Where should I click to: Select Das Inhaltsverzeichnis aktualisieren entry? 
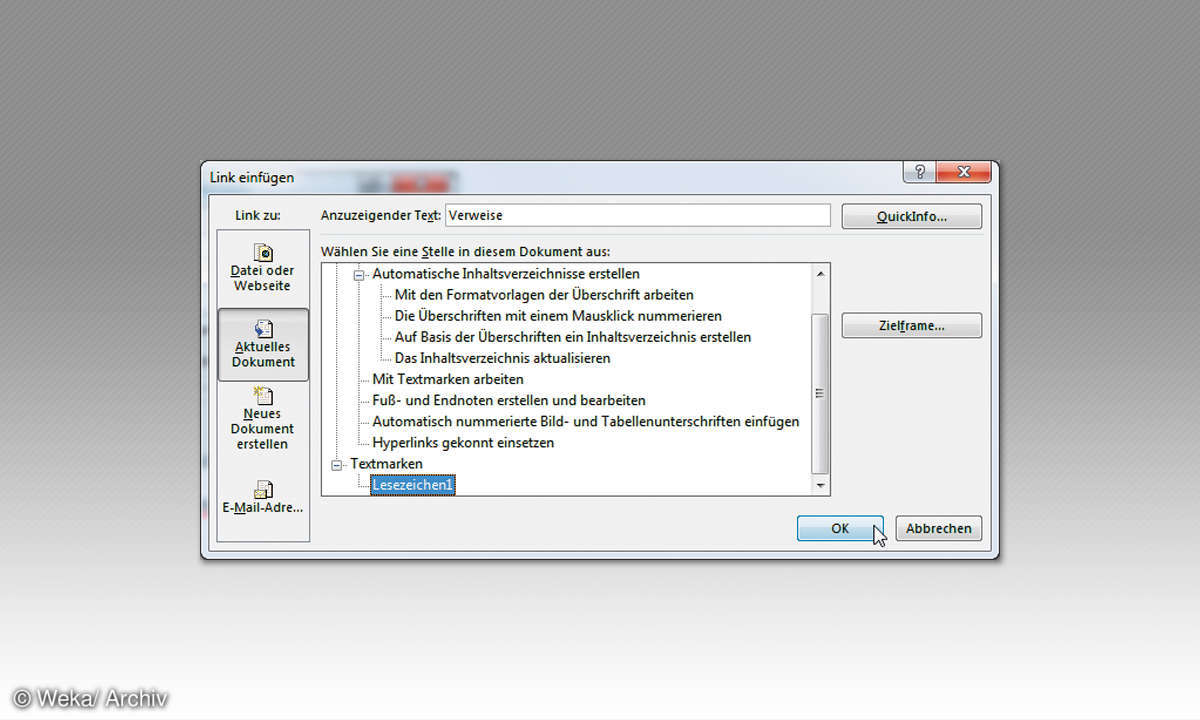[x=502, y=358]
